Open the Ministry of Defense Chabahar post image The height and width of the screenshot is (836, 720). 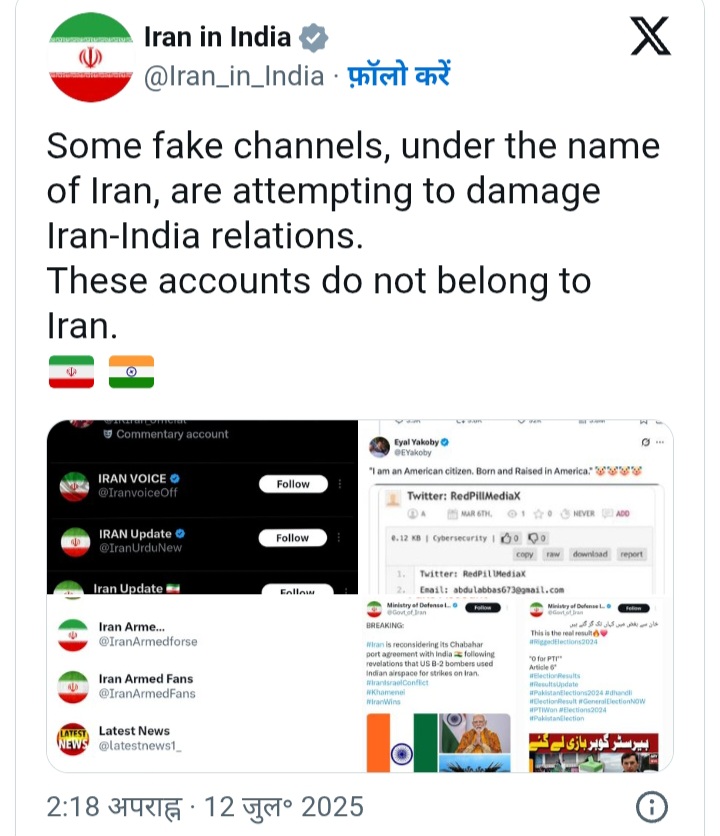[x=438, y=685]
